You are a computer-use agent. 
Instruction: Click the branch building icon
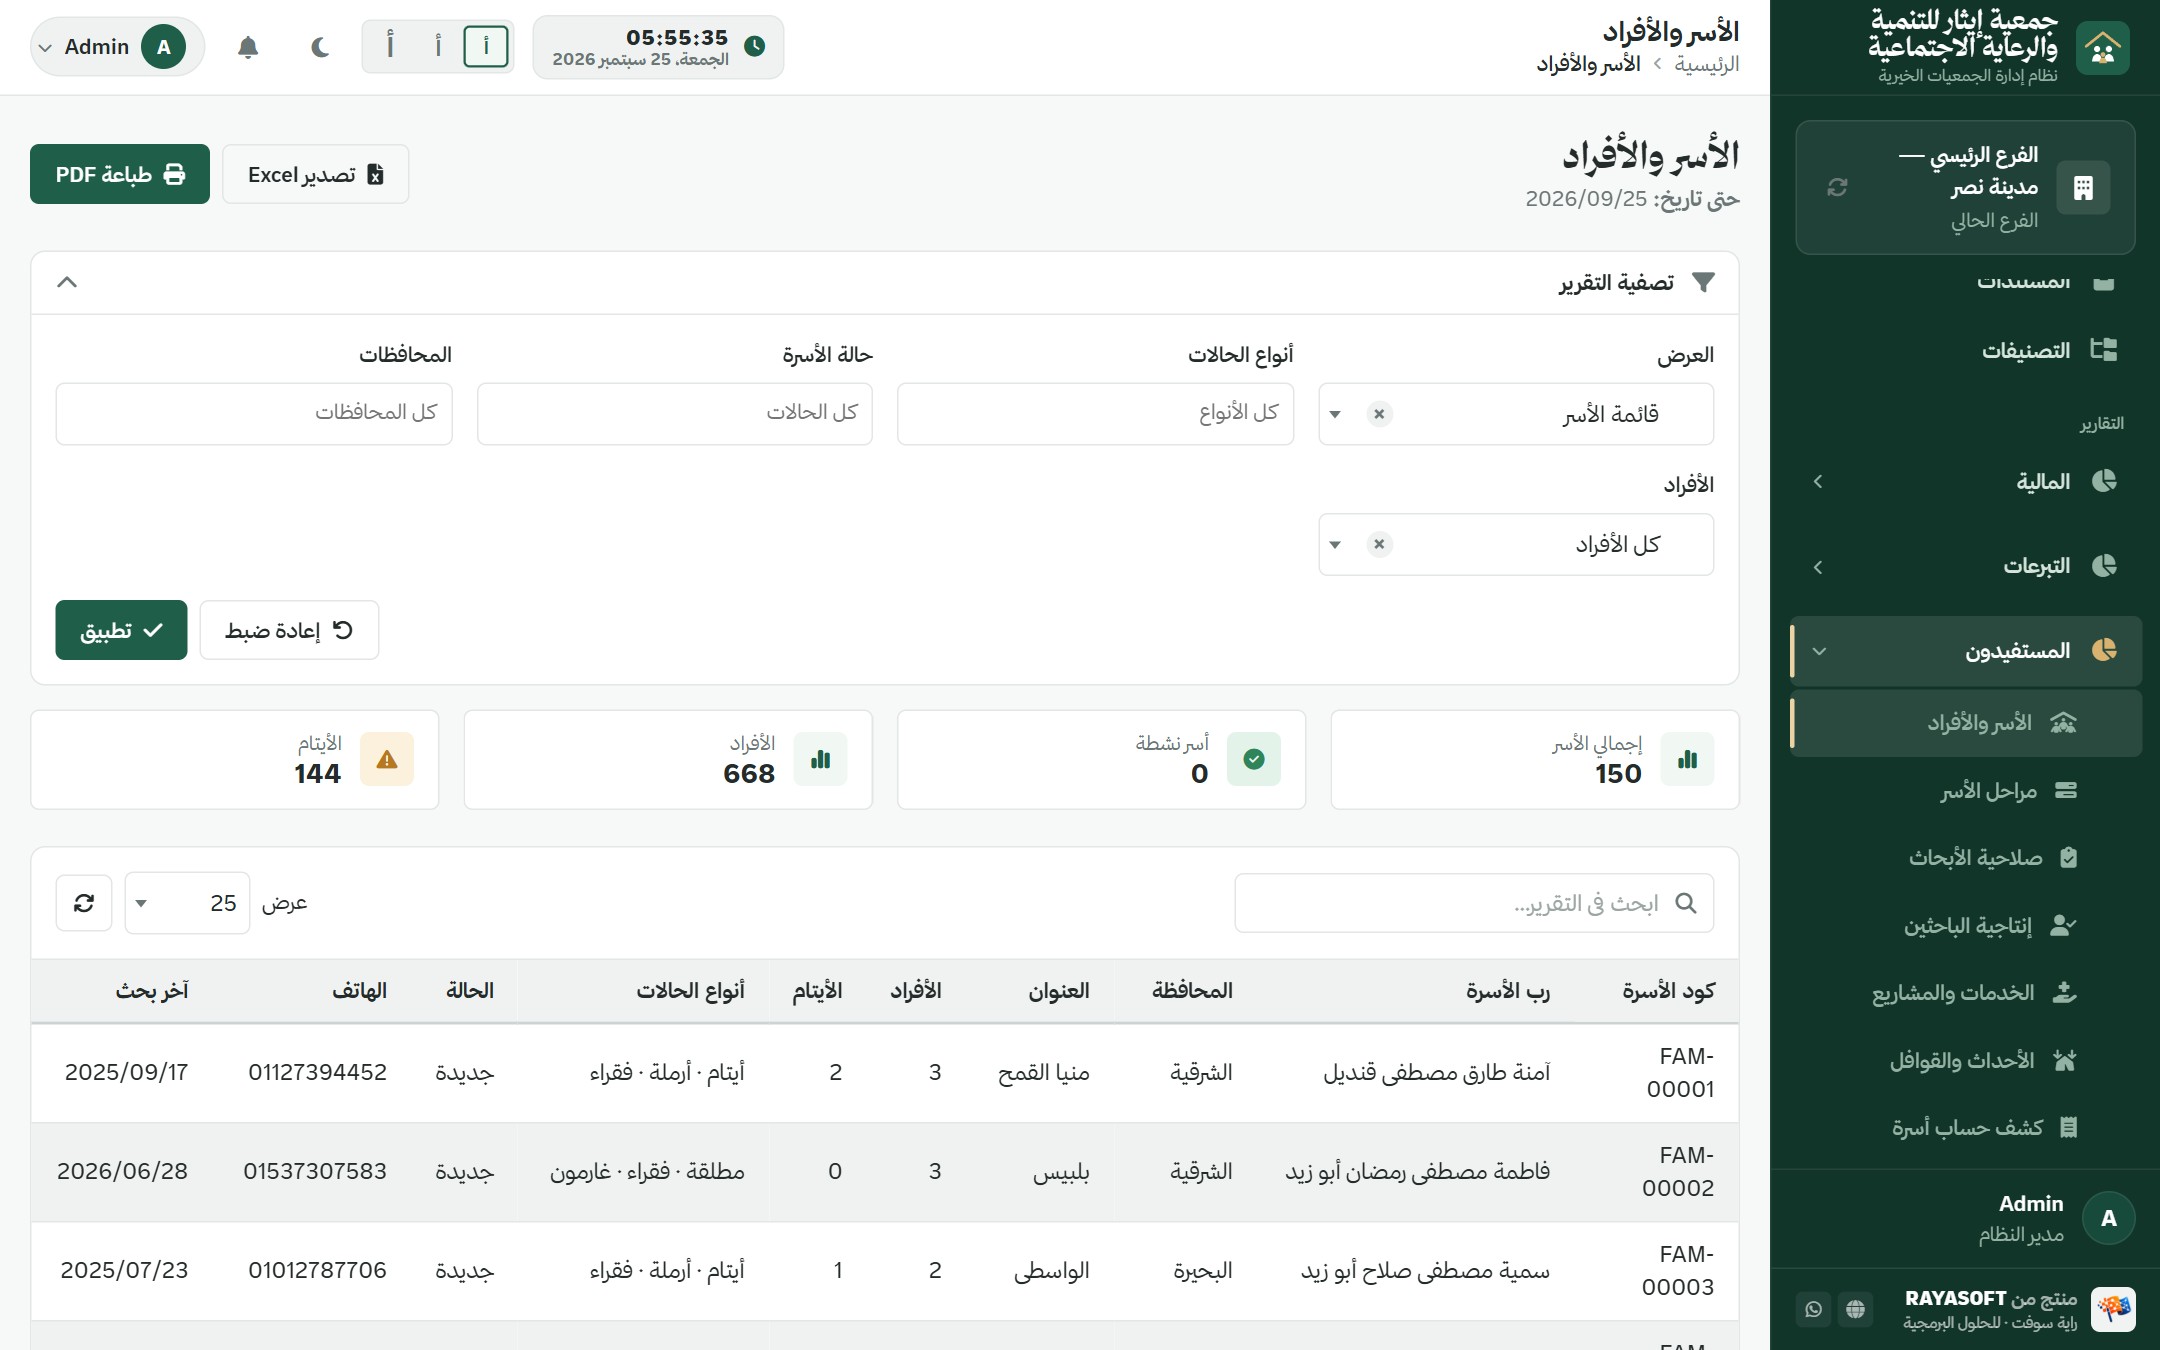coord(2083,187)
